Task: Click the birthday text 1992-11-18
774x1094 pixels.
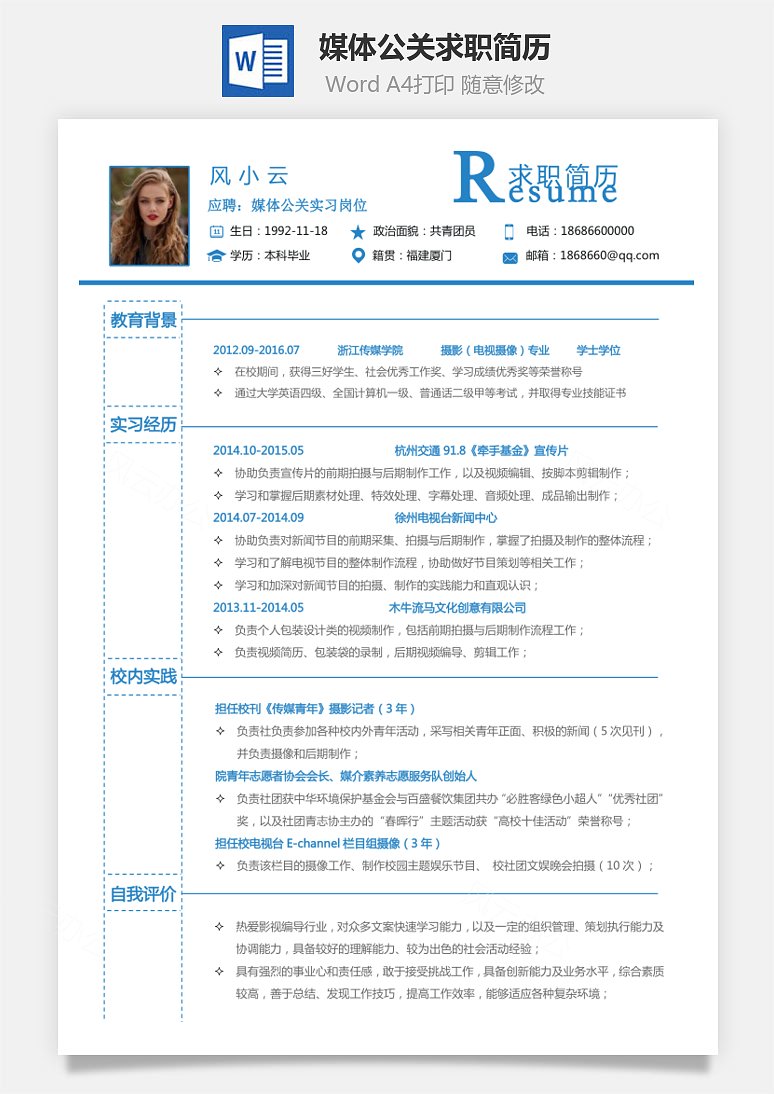Action: 296,231
